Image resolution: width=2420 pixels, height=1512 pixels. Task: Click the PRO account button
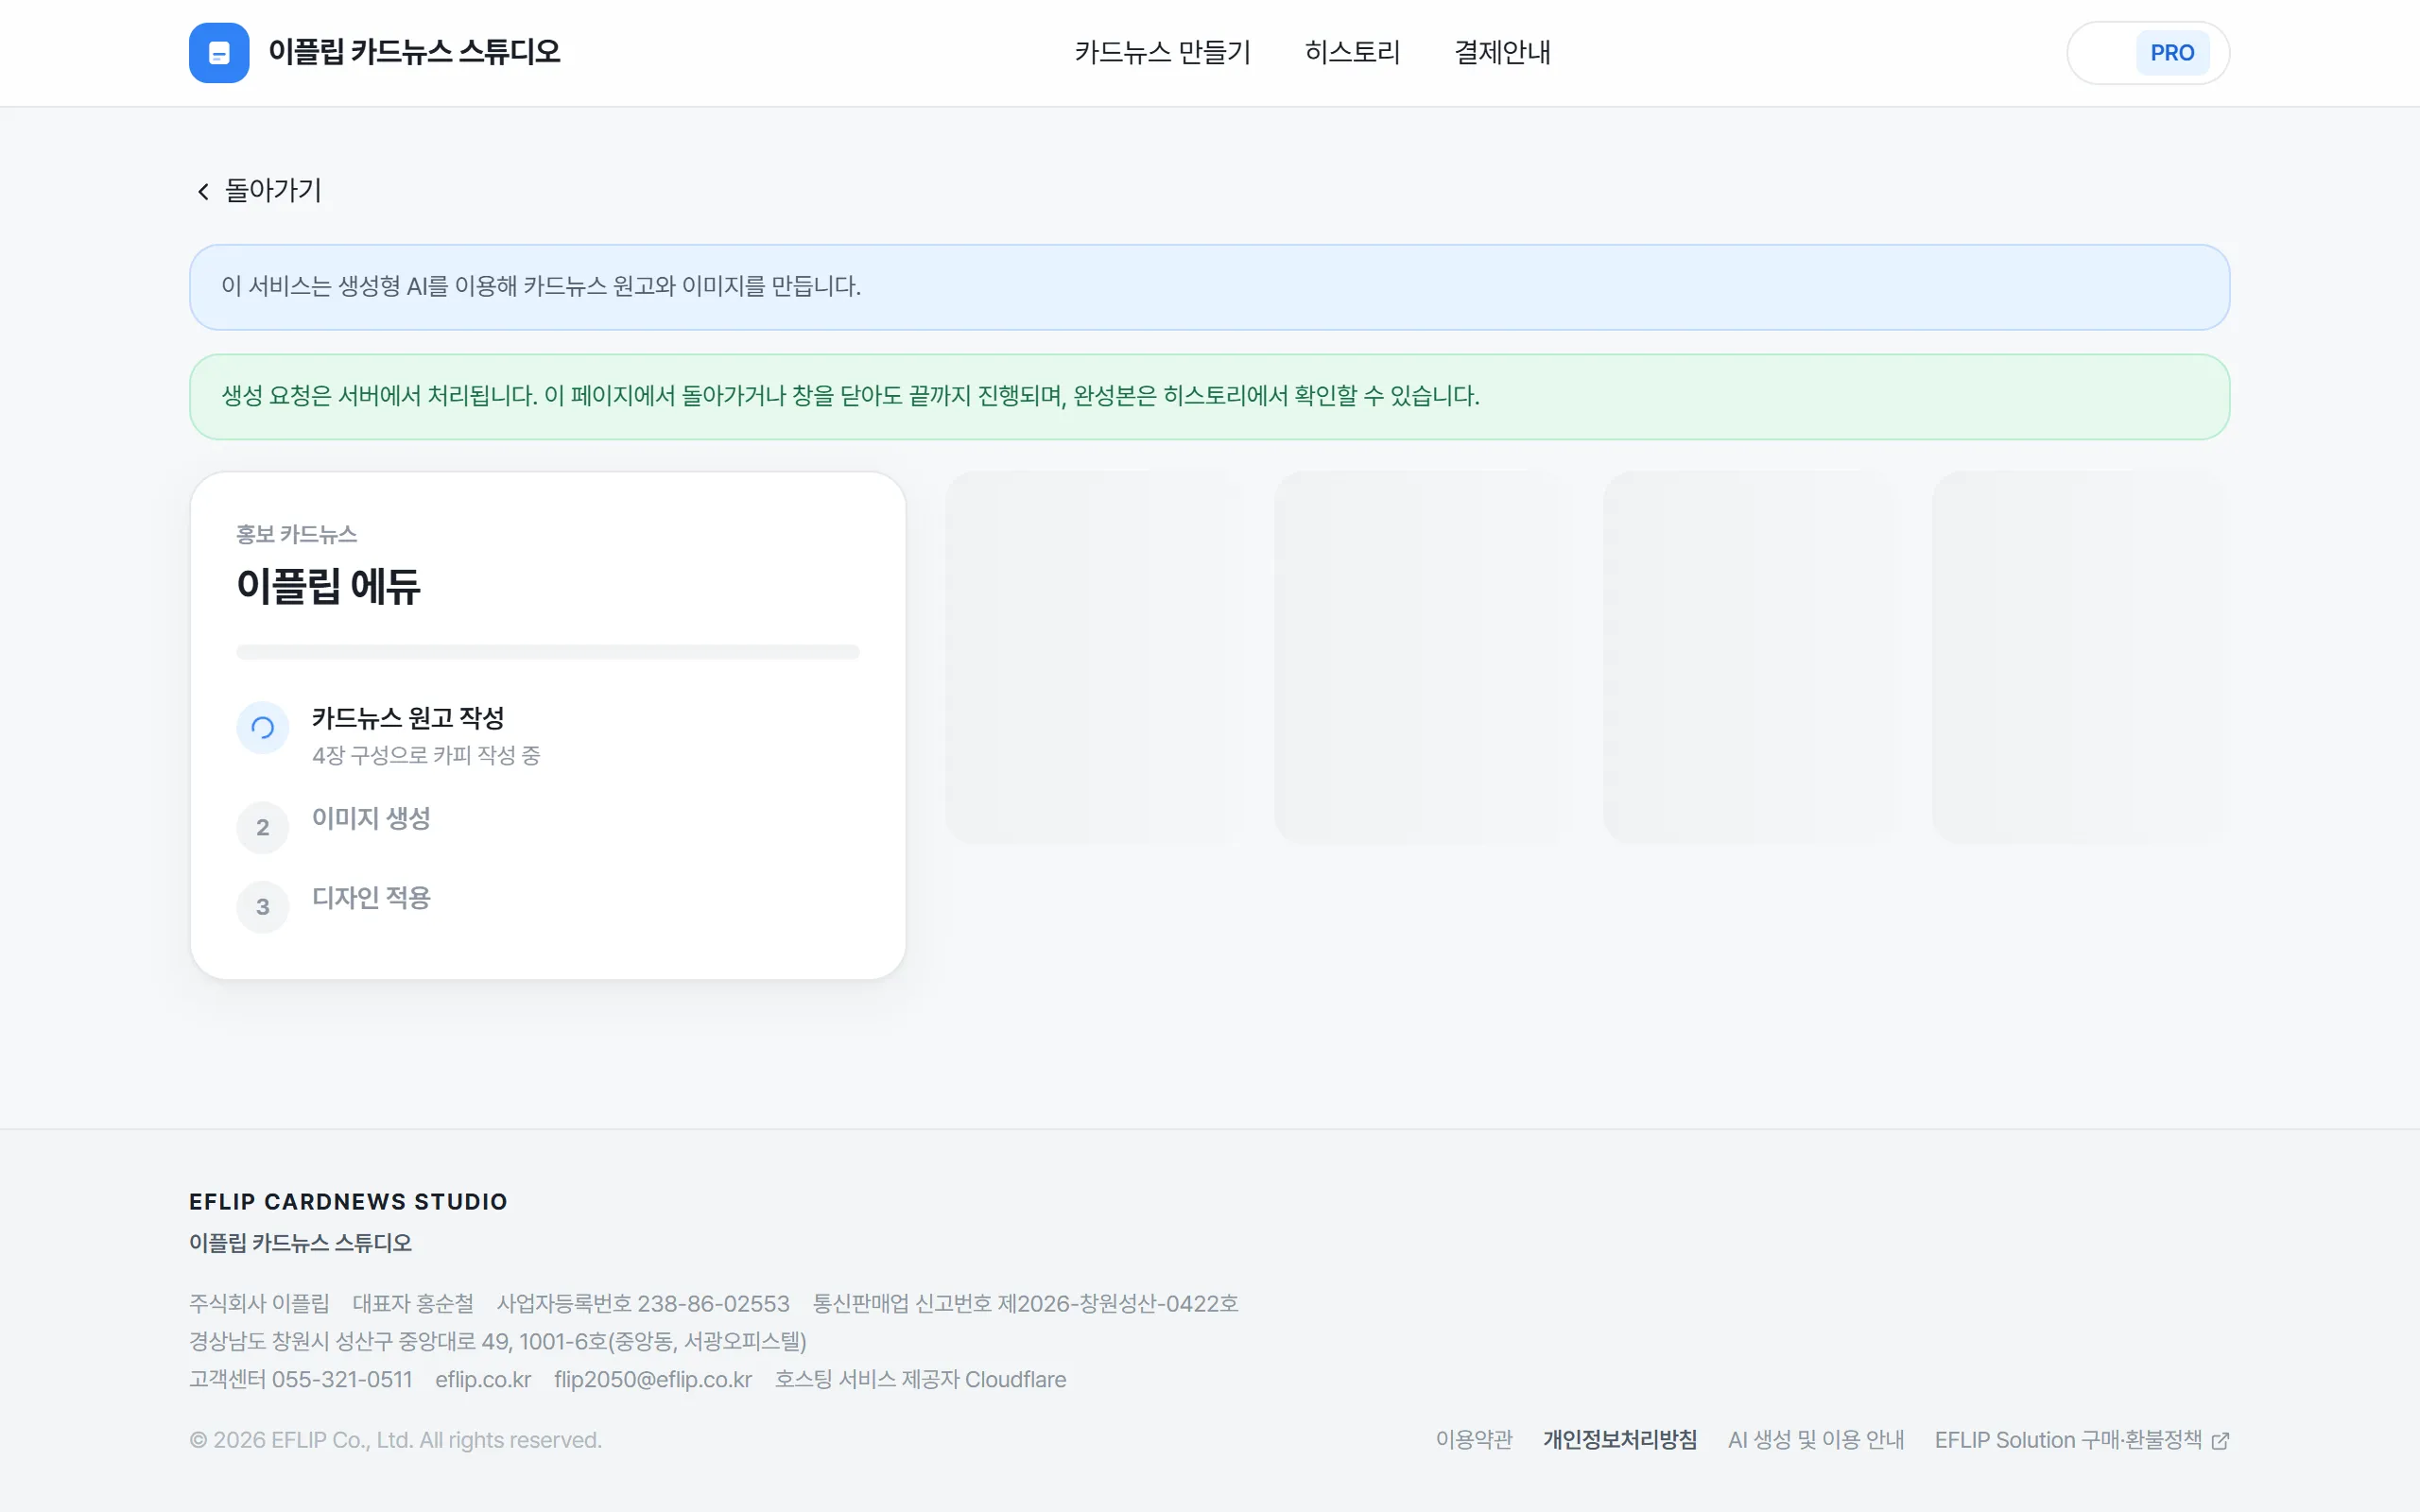tap(2148, 53)
